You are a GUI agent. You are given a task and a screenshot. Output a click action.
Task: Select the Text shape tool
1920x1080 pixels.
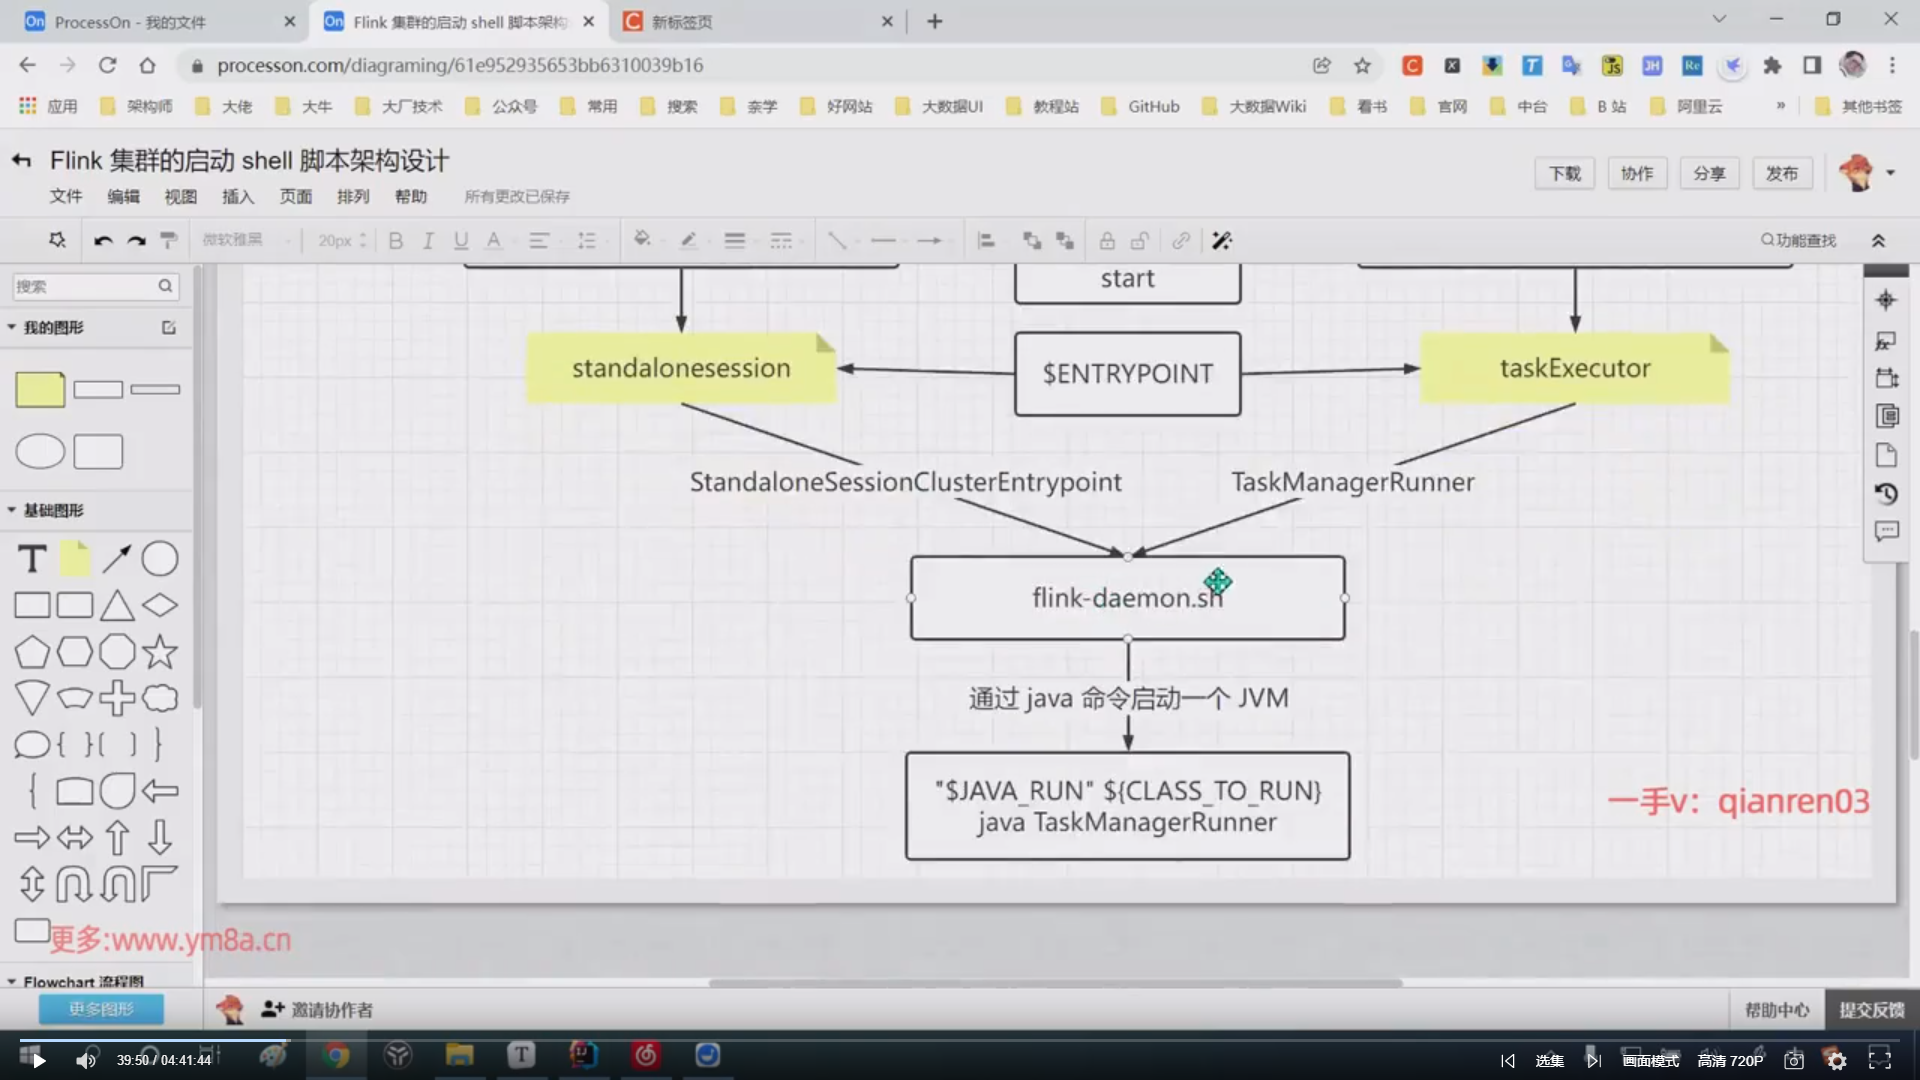[32, 559]
